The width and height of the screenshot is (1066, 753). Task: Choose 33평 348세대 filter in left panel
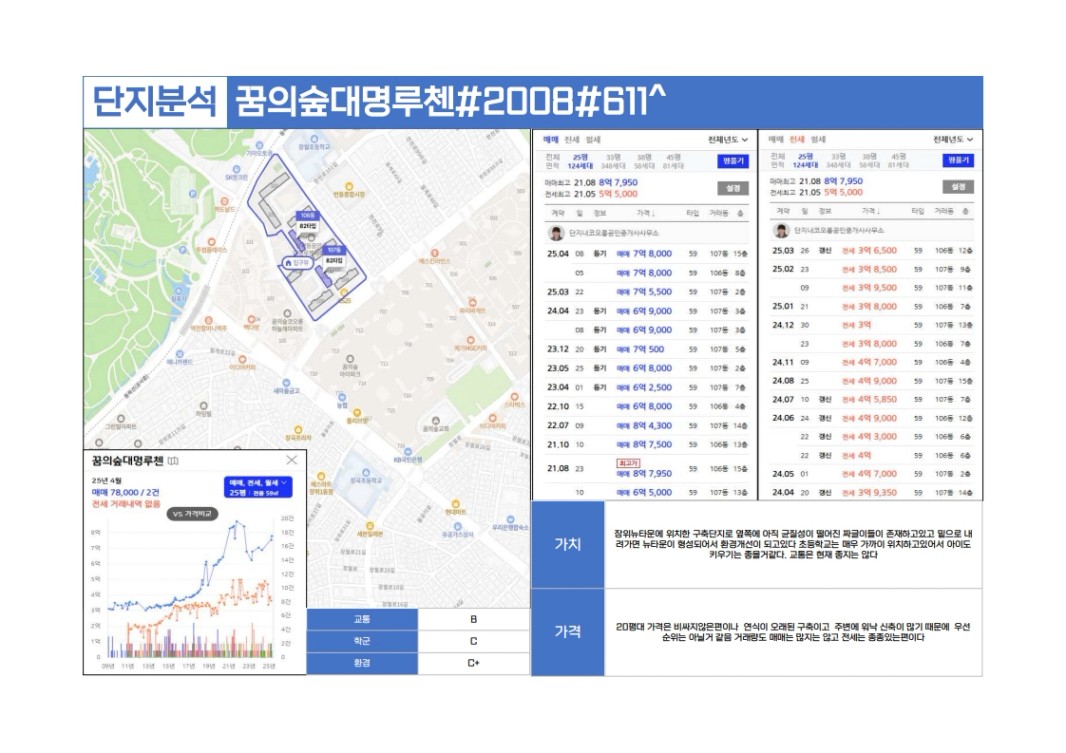[613, 161]
